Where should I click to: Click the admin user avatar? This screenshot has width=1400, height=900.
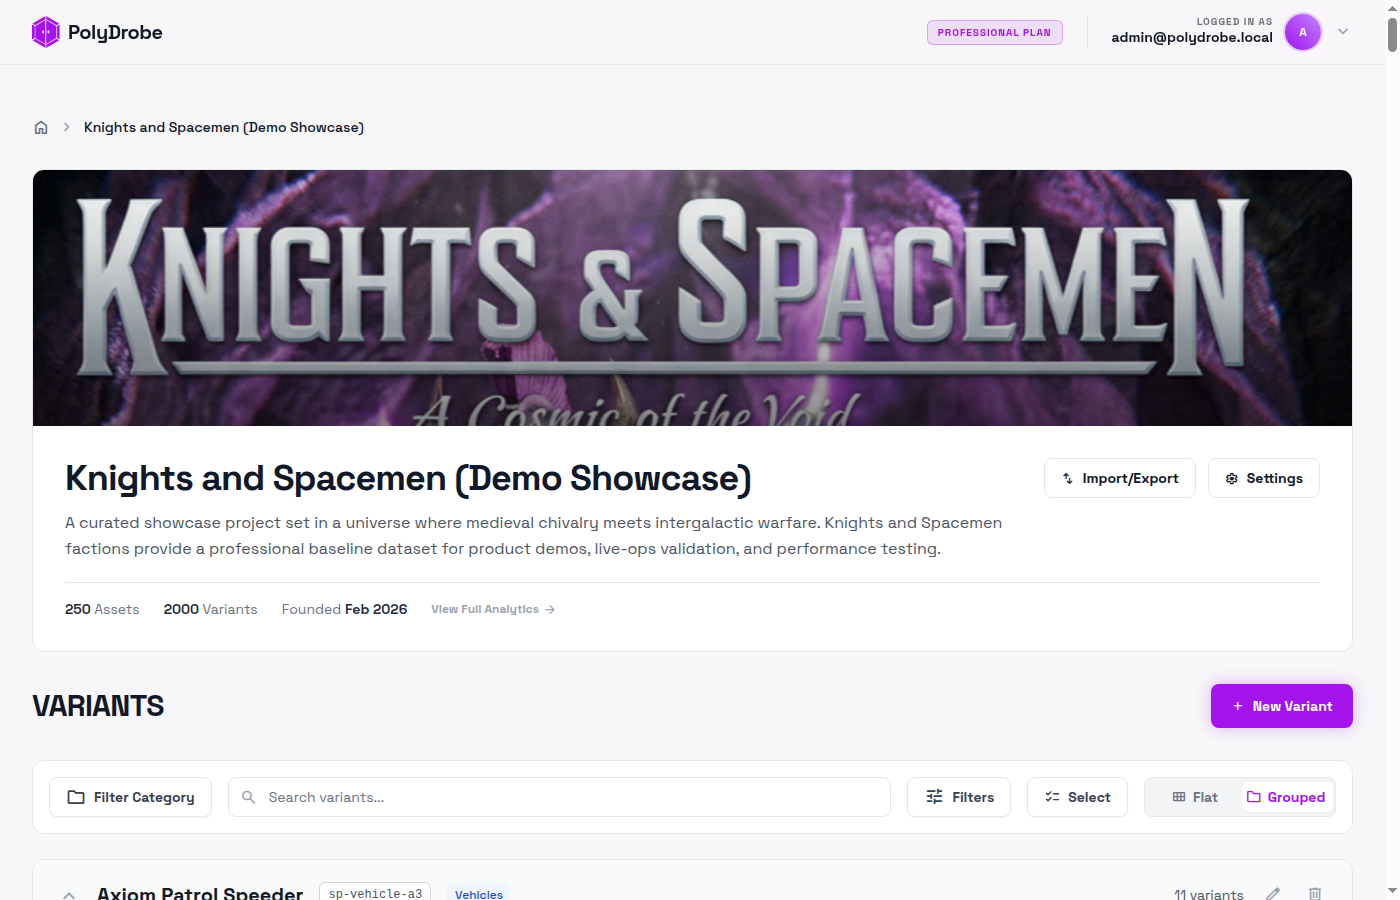click(1302, 32)
